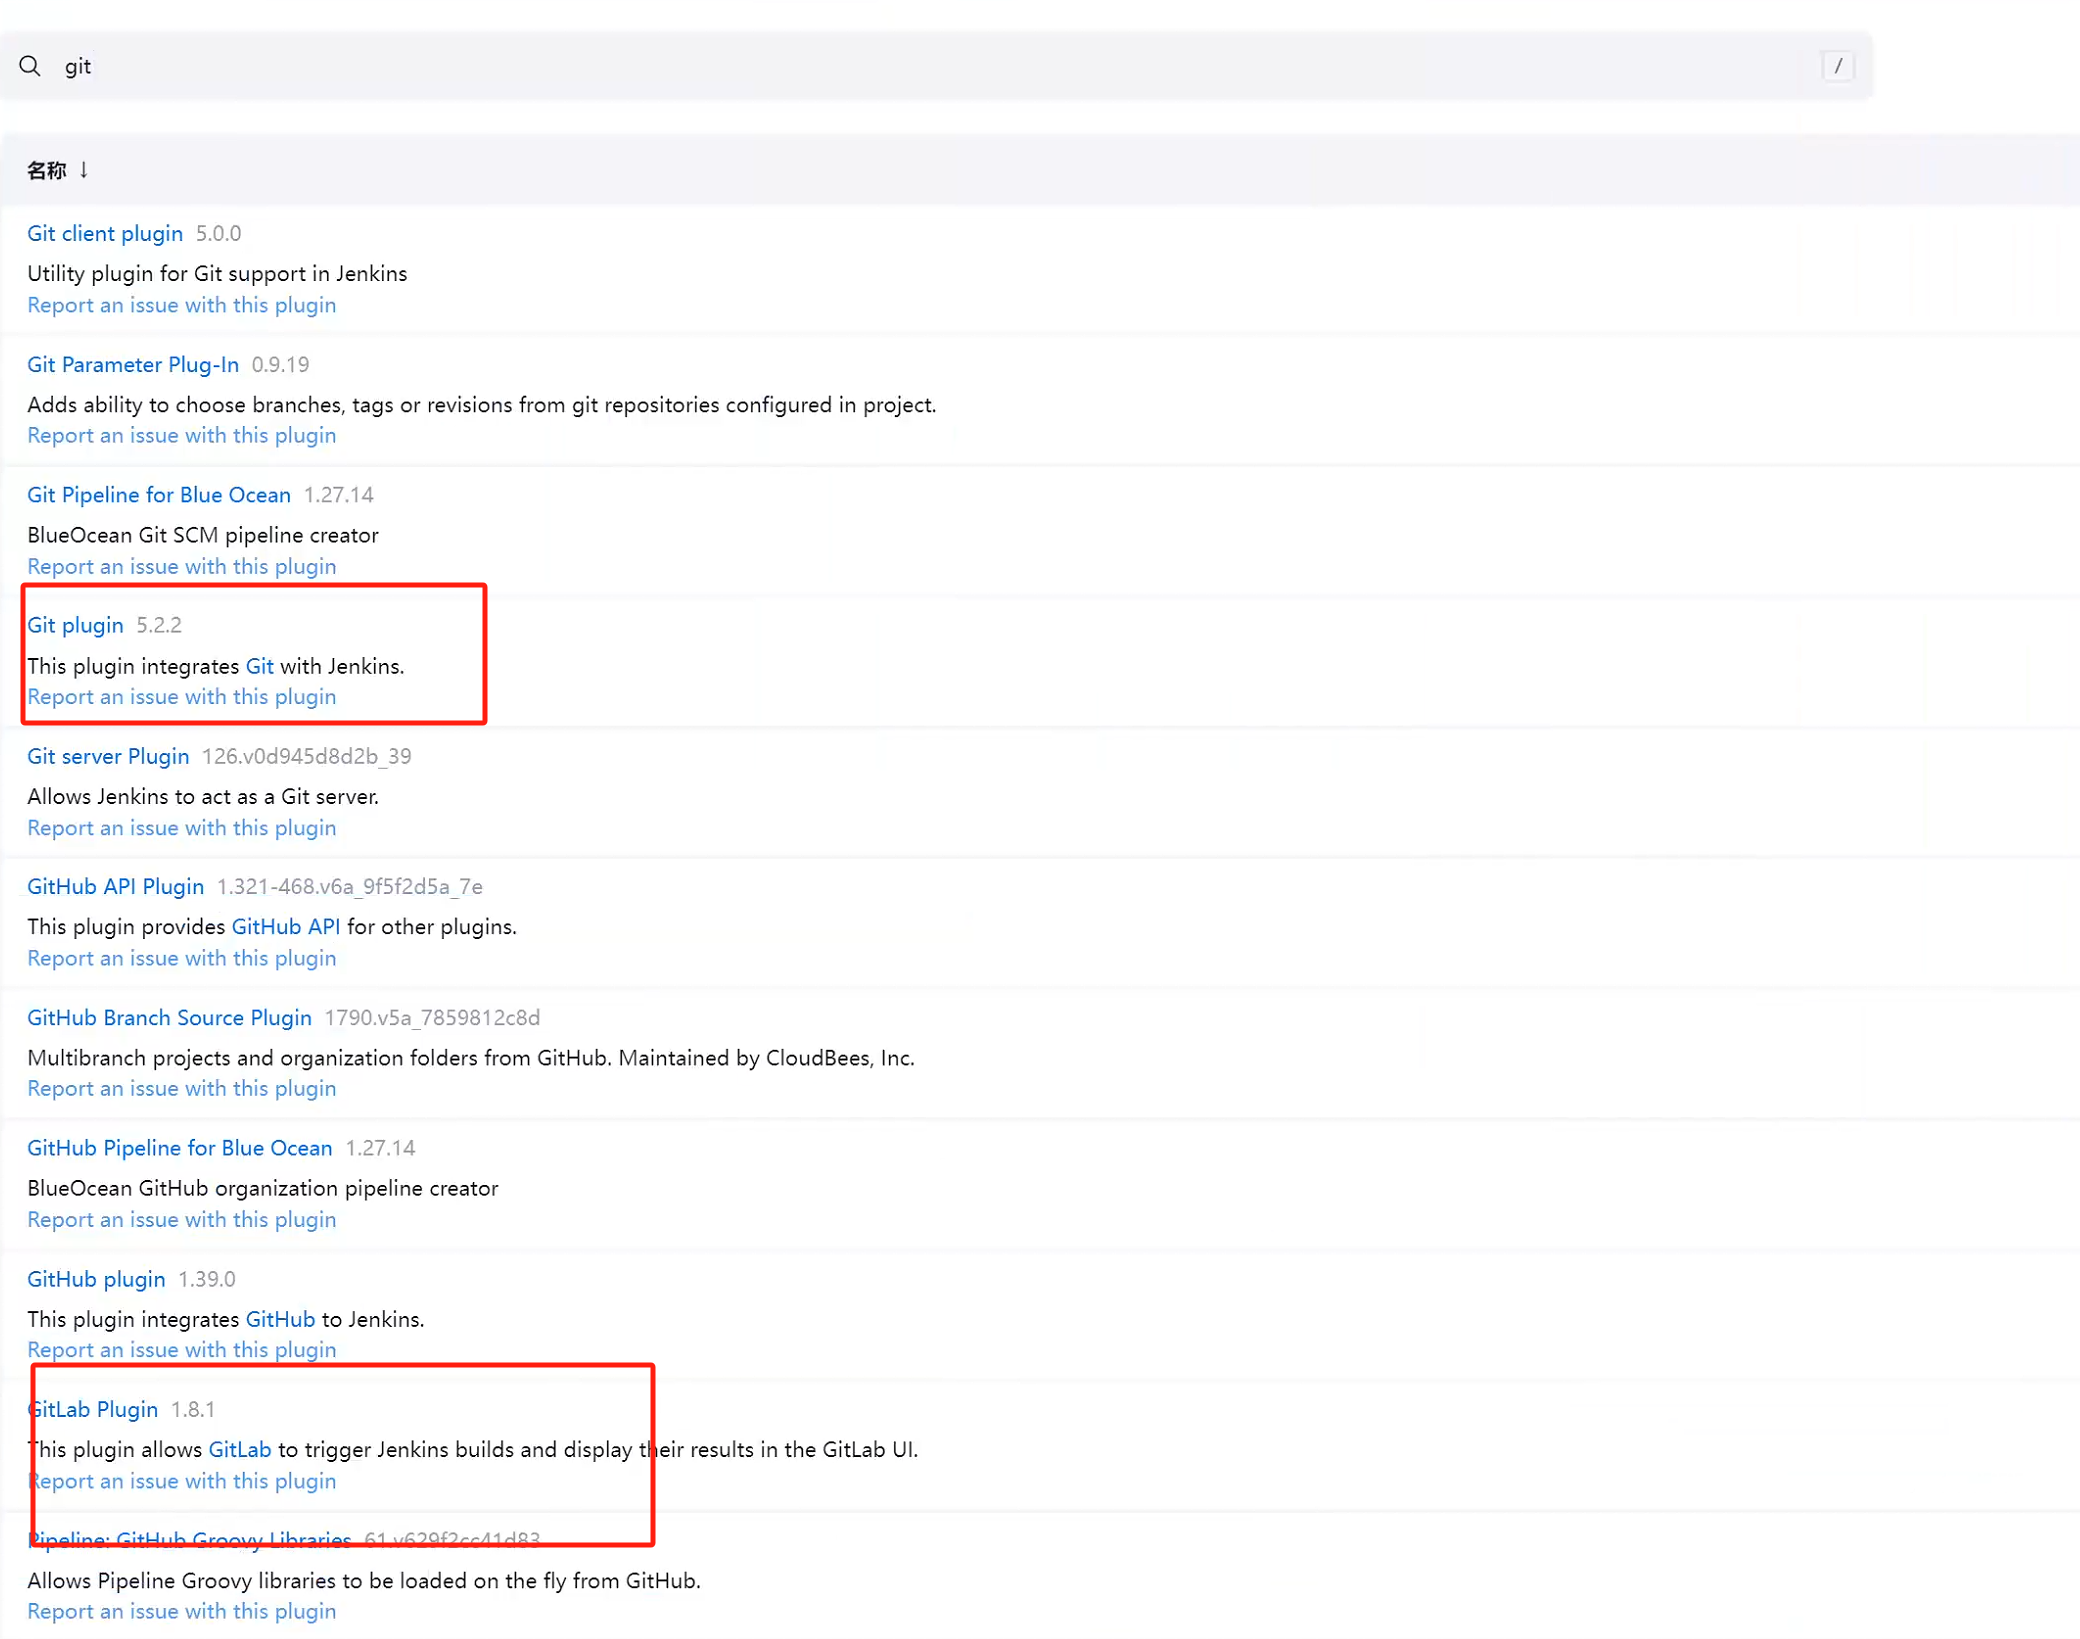Open GitHub Pipeline for Blue Ocean
This screenshot has width=2080, height=1639.
tap(179, 1148)
